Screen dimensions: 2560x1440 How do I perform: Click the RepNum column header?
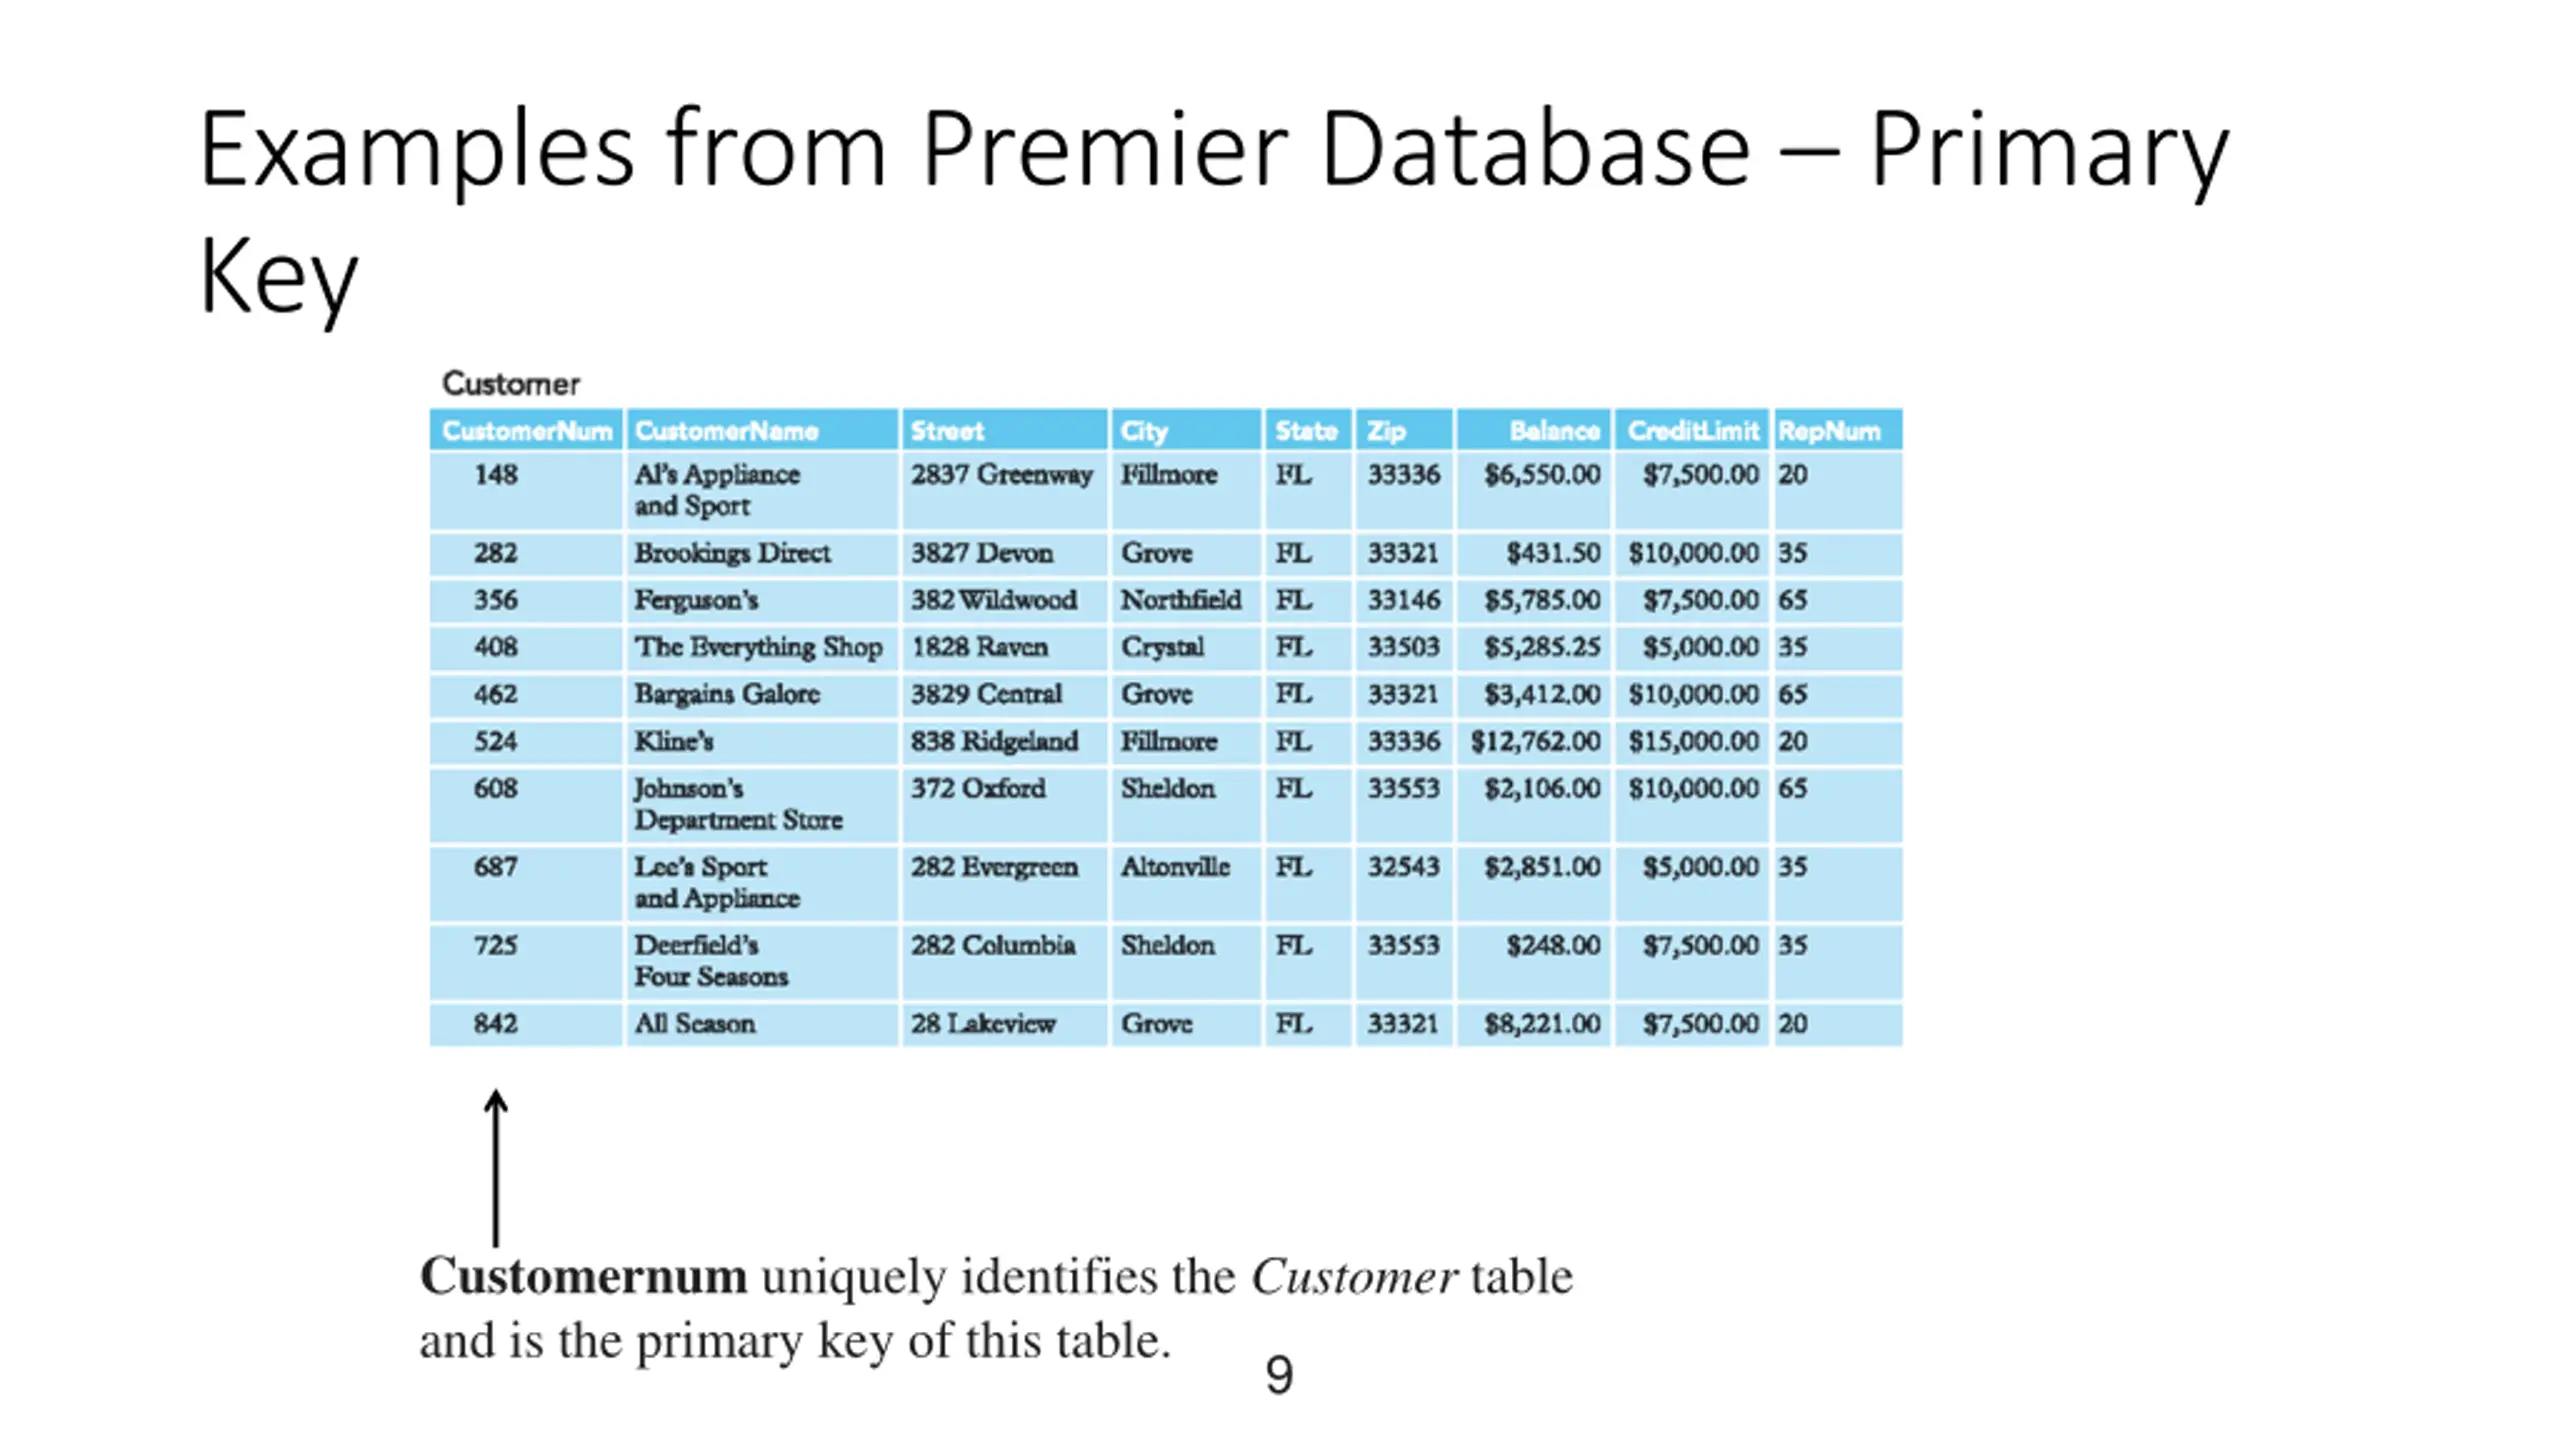pyautogui.click(x=1829, y=431)
